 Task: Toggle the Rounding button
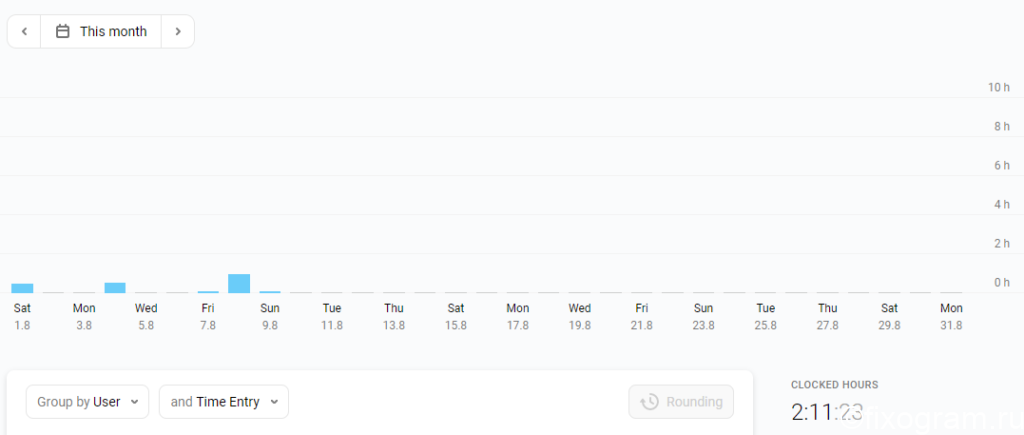tap(681, 402)
